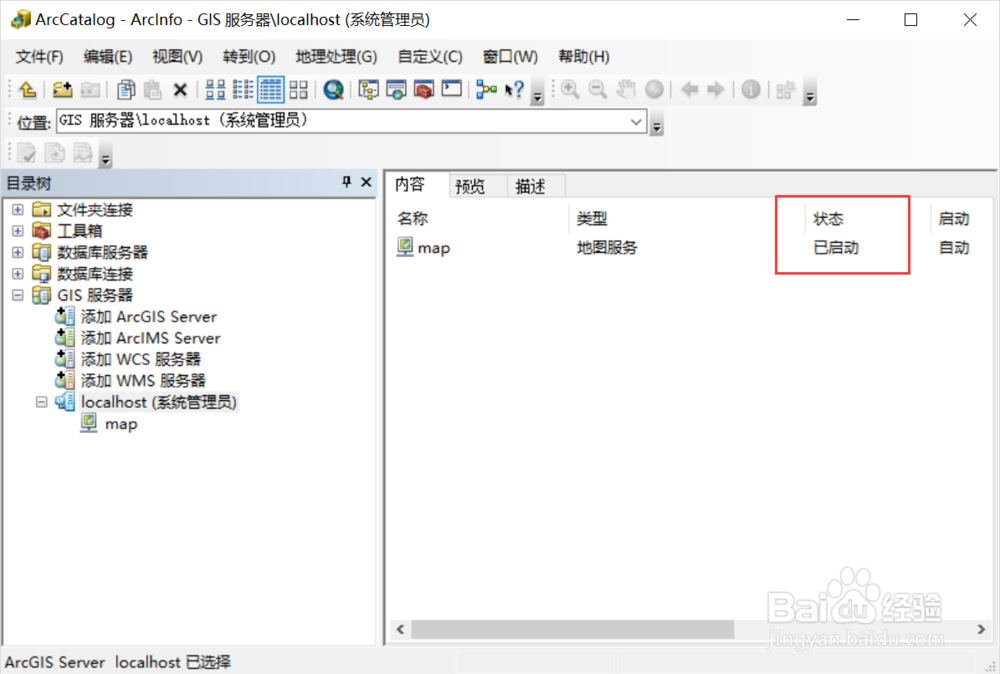Select the Zoom Out tool

coord(597,90)
